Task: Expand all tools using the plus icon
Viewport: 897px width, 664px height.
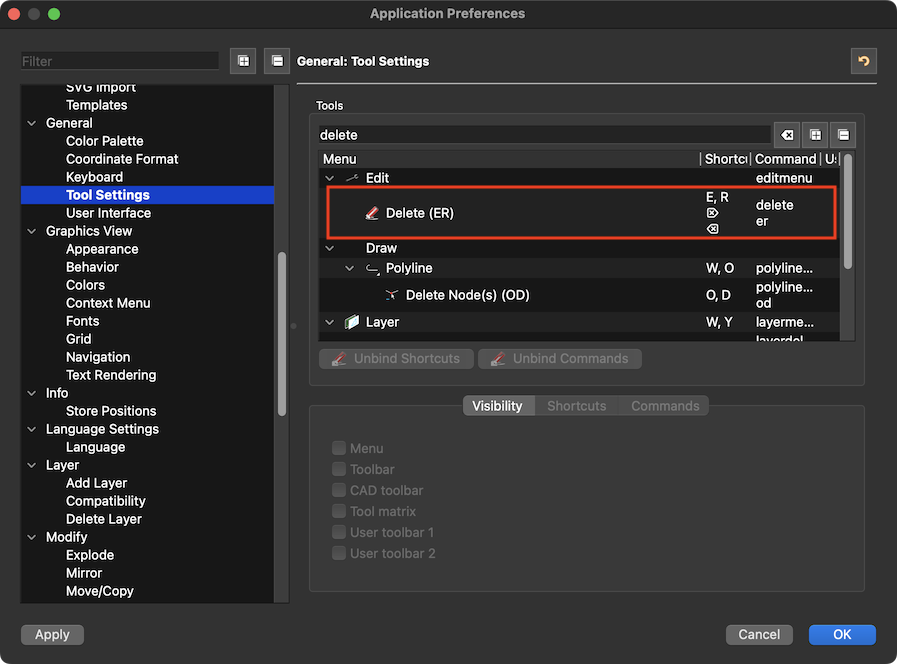Action: 816,135
